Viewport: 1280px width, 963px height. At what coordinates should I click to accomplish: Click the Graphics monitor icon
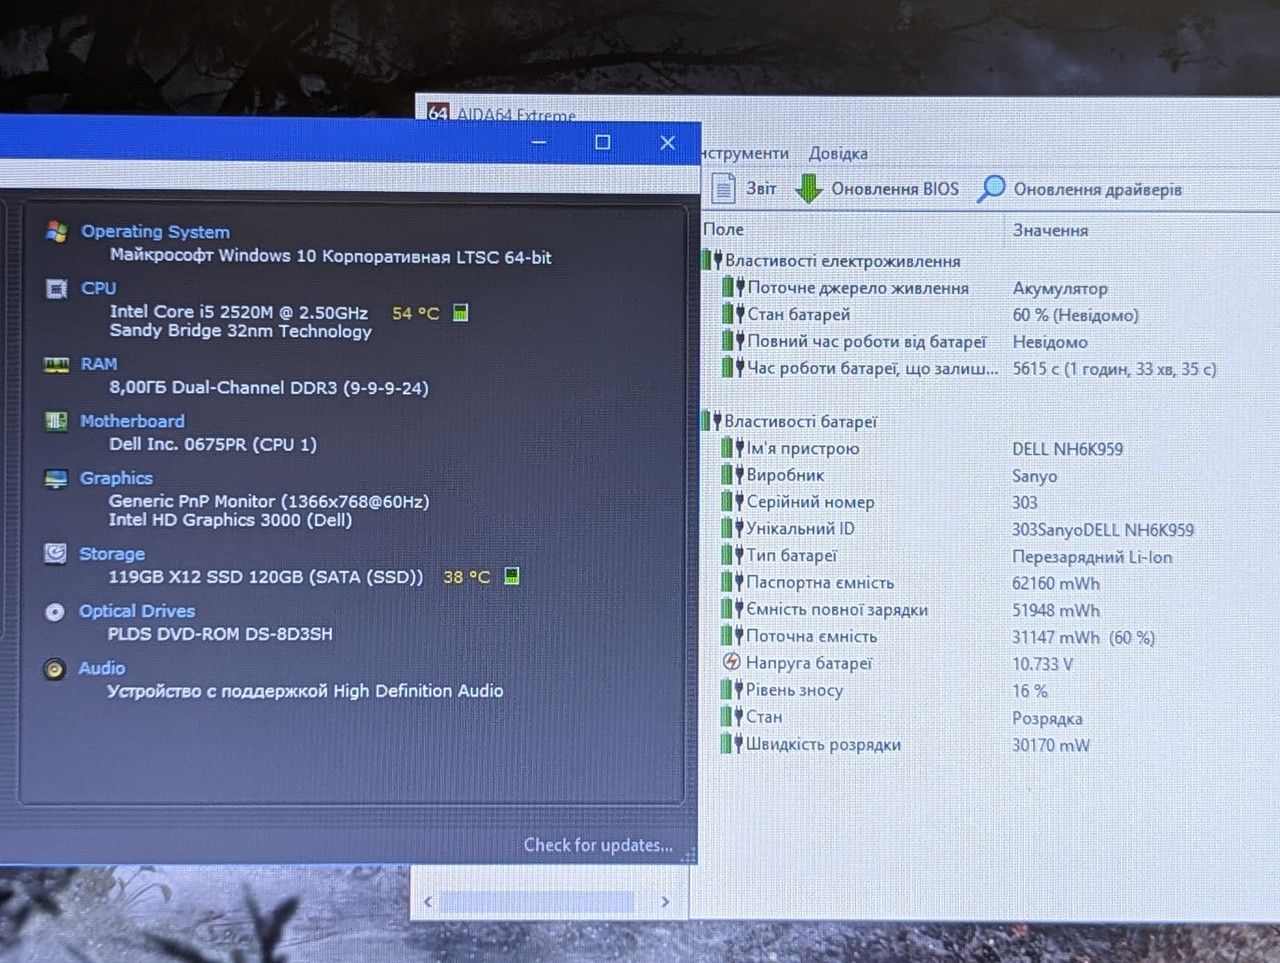(56, 479)
